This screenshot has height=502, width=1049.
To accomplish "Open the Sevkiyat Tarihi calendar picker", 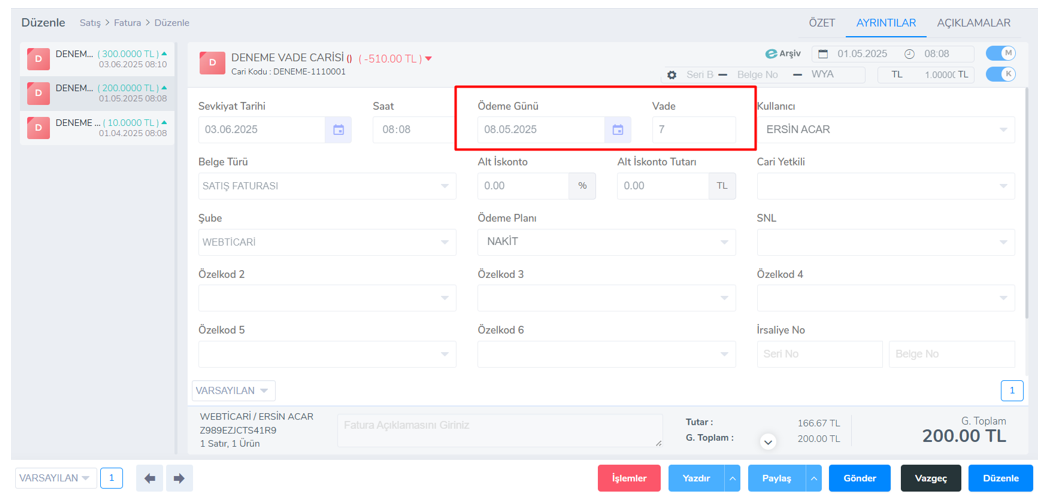I will [x=338, y=130].
